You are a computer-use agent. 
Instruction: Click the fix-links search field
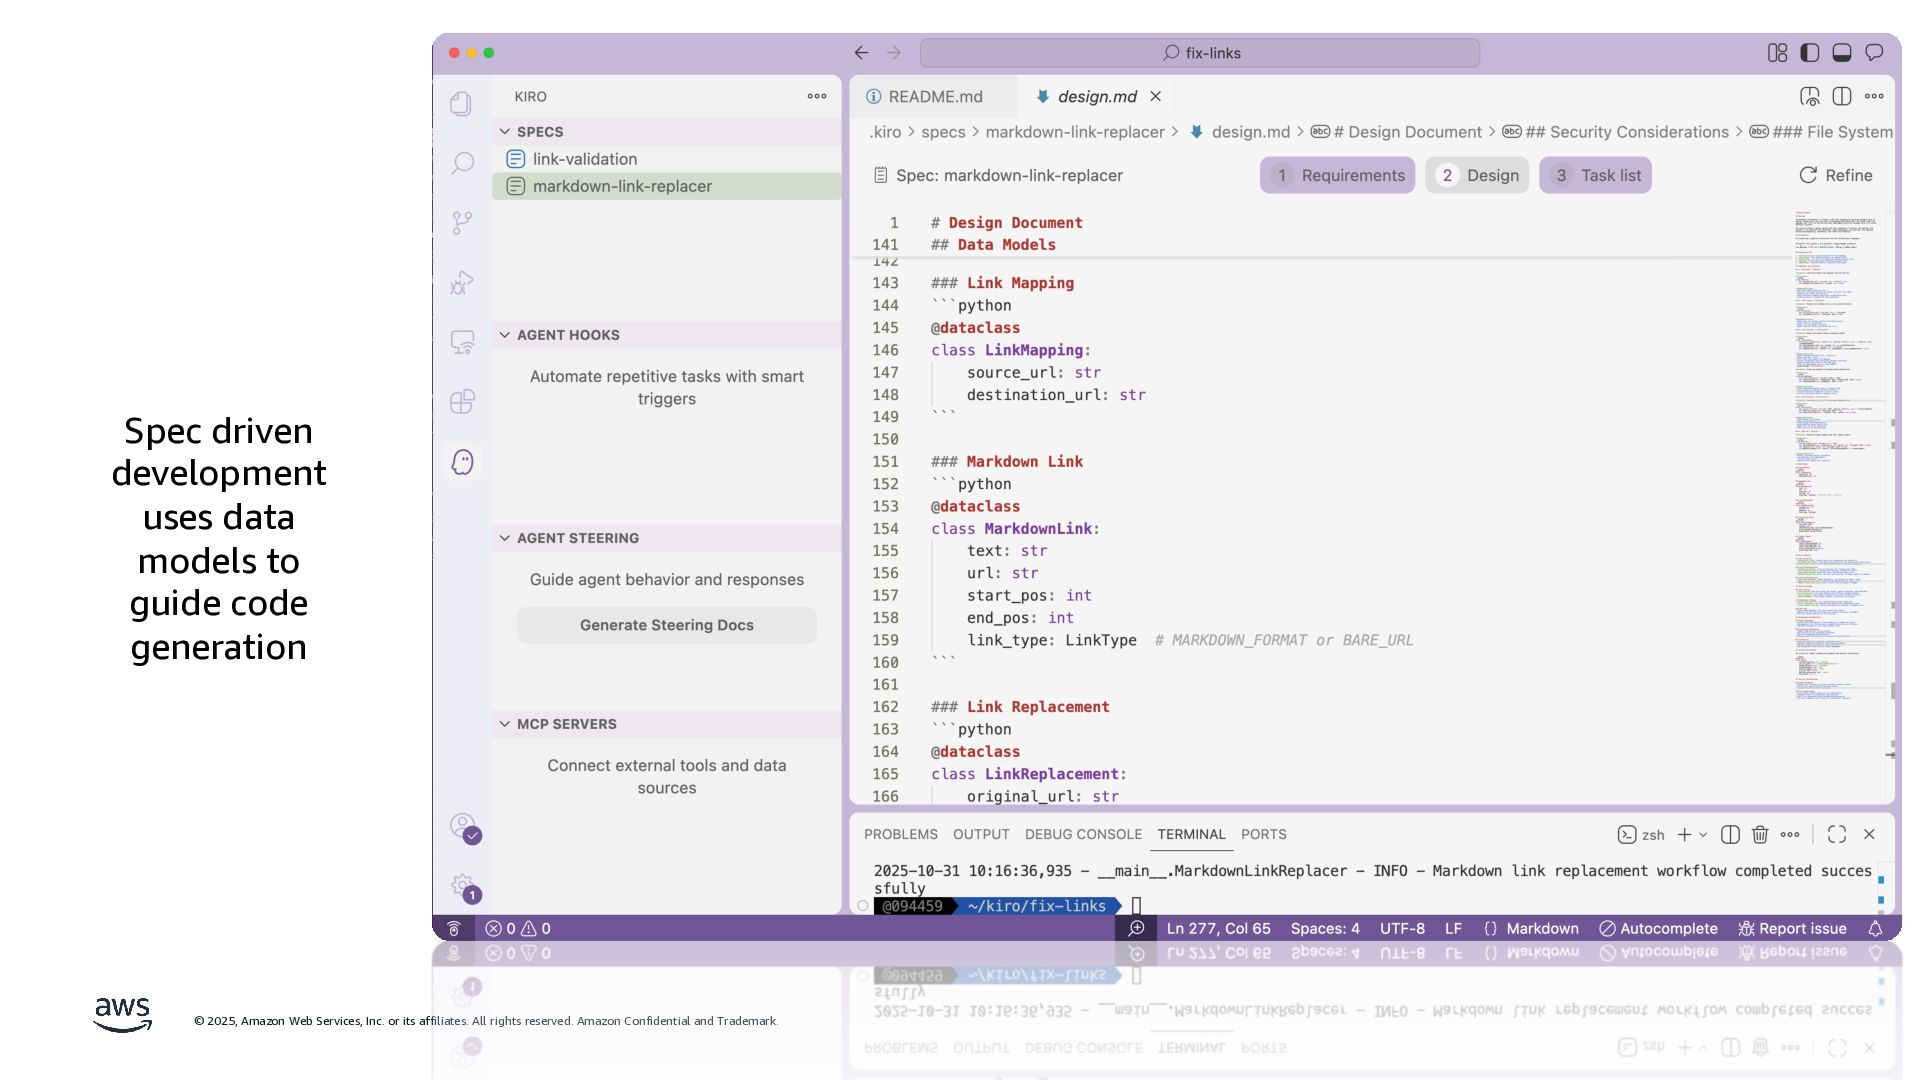tap(1200, 53)
